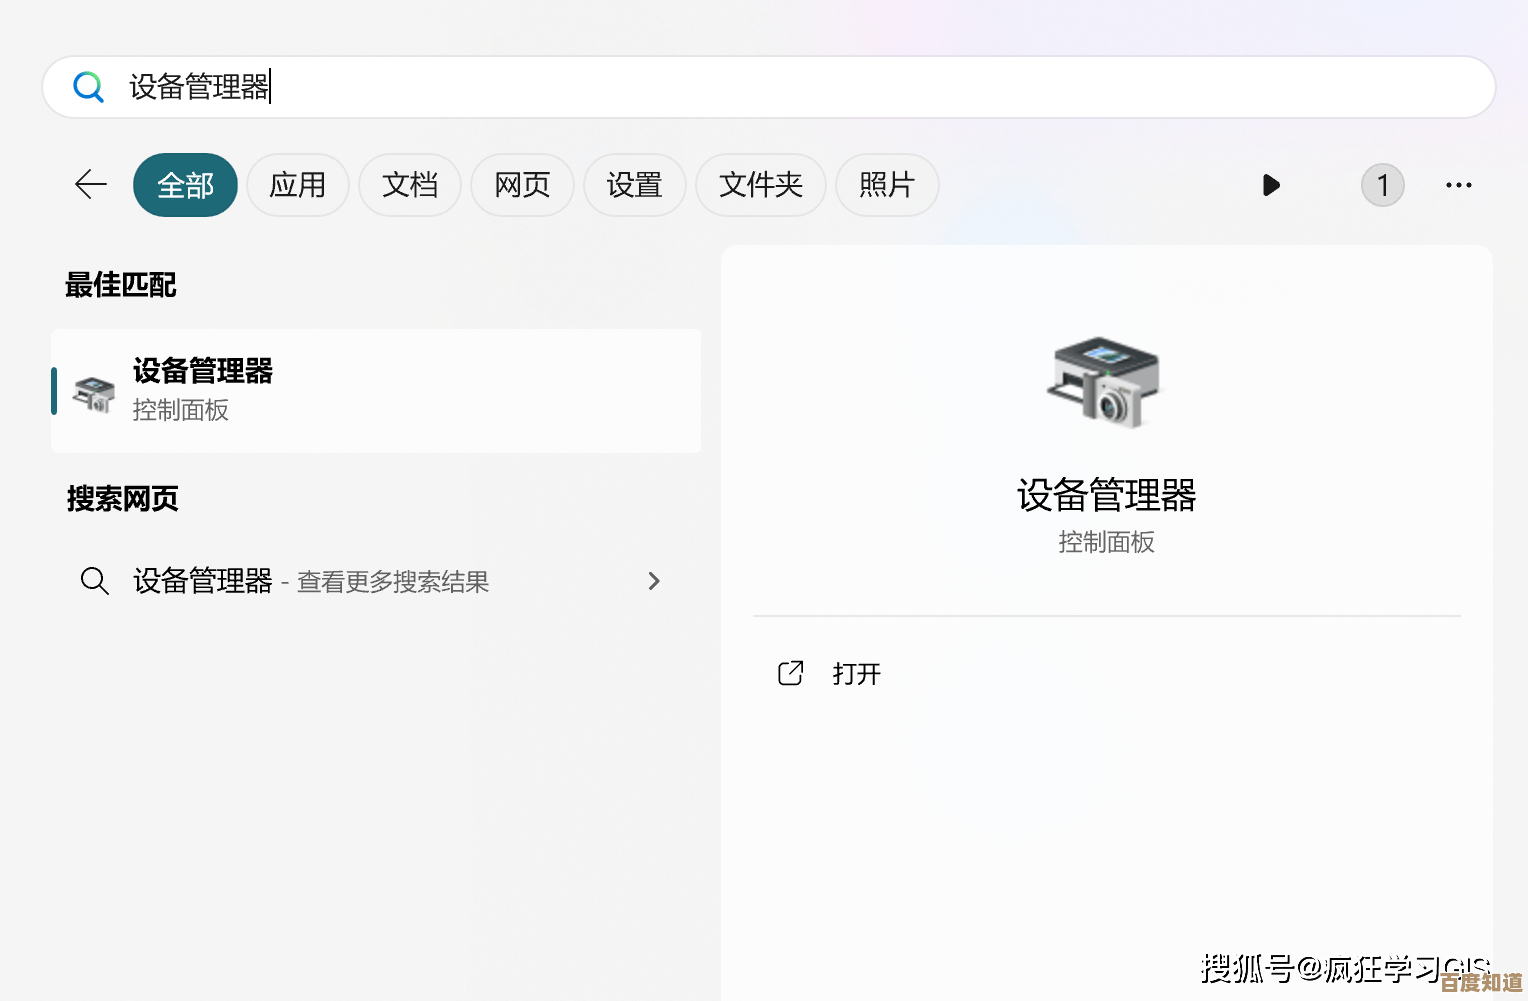Open the three-dot more options menu
Viewport: 1528px width, 1001px height.
tap(1458, 185)
